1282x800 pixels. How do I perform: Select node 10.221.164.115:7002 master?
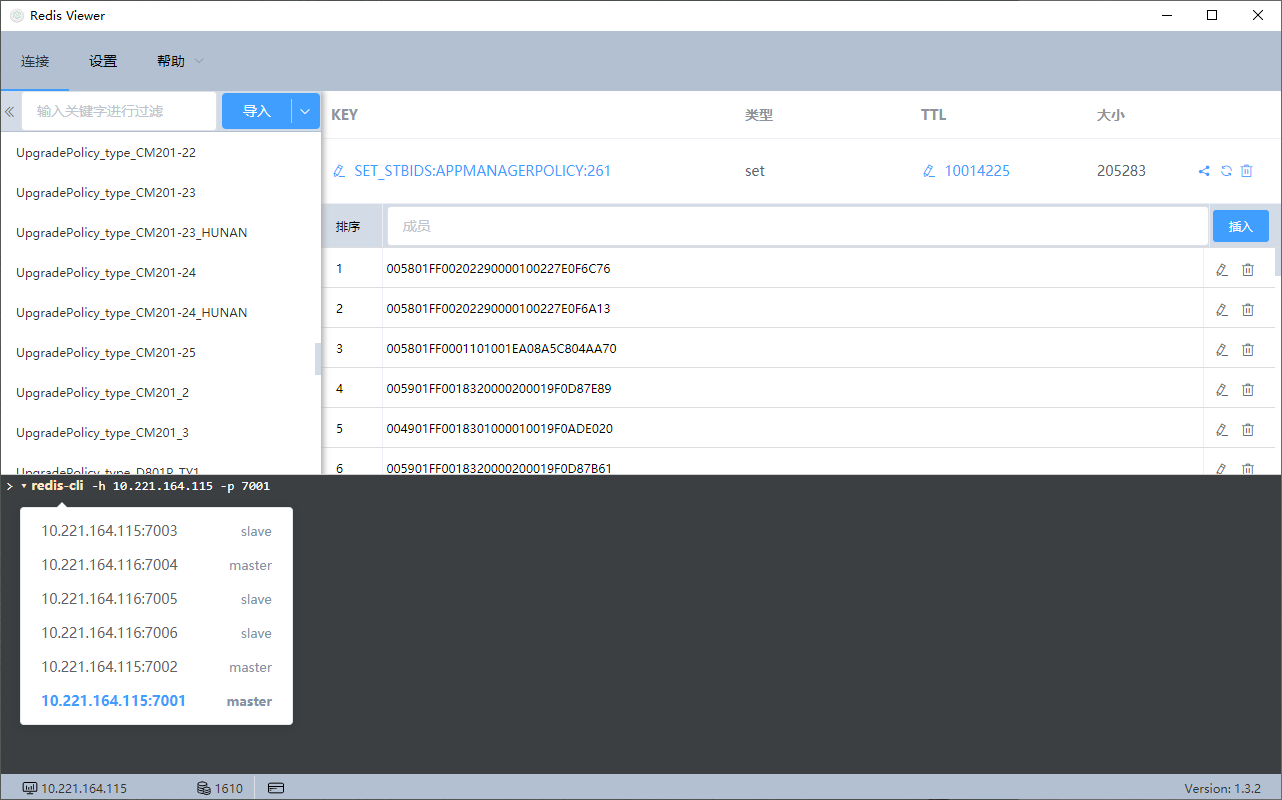pos(156,667)
